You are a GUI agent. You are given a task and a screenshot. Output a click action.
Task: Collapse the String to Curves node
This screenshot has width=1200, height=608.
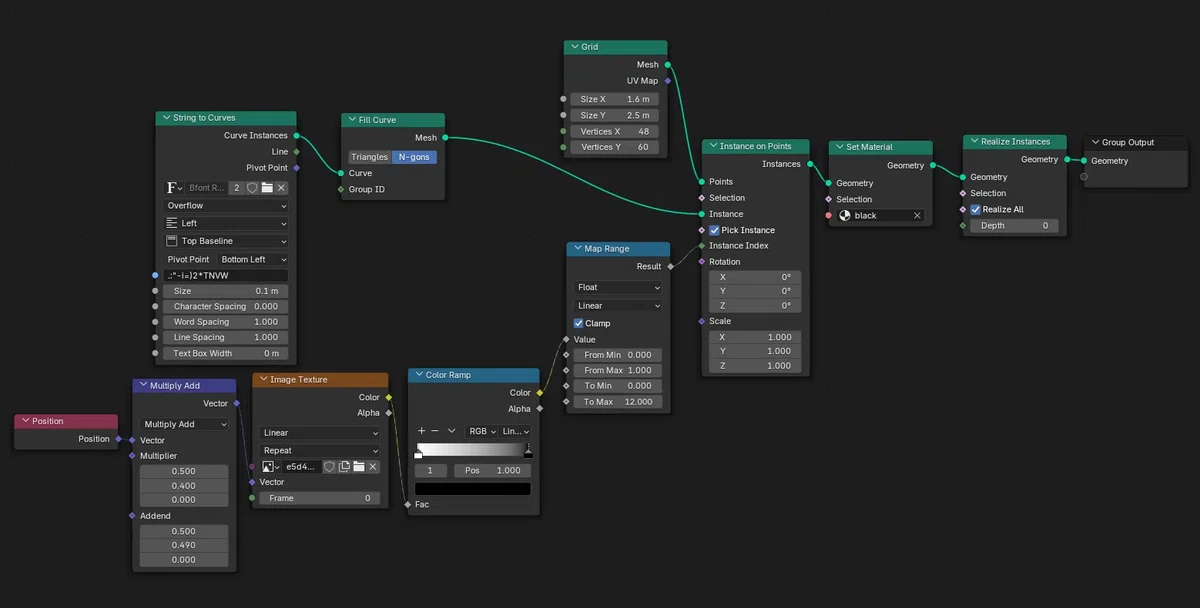click(x=166, y=118)
